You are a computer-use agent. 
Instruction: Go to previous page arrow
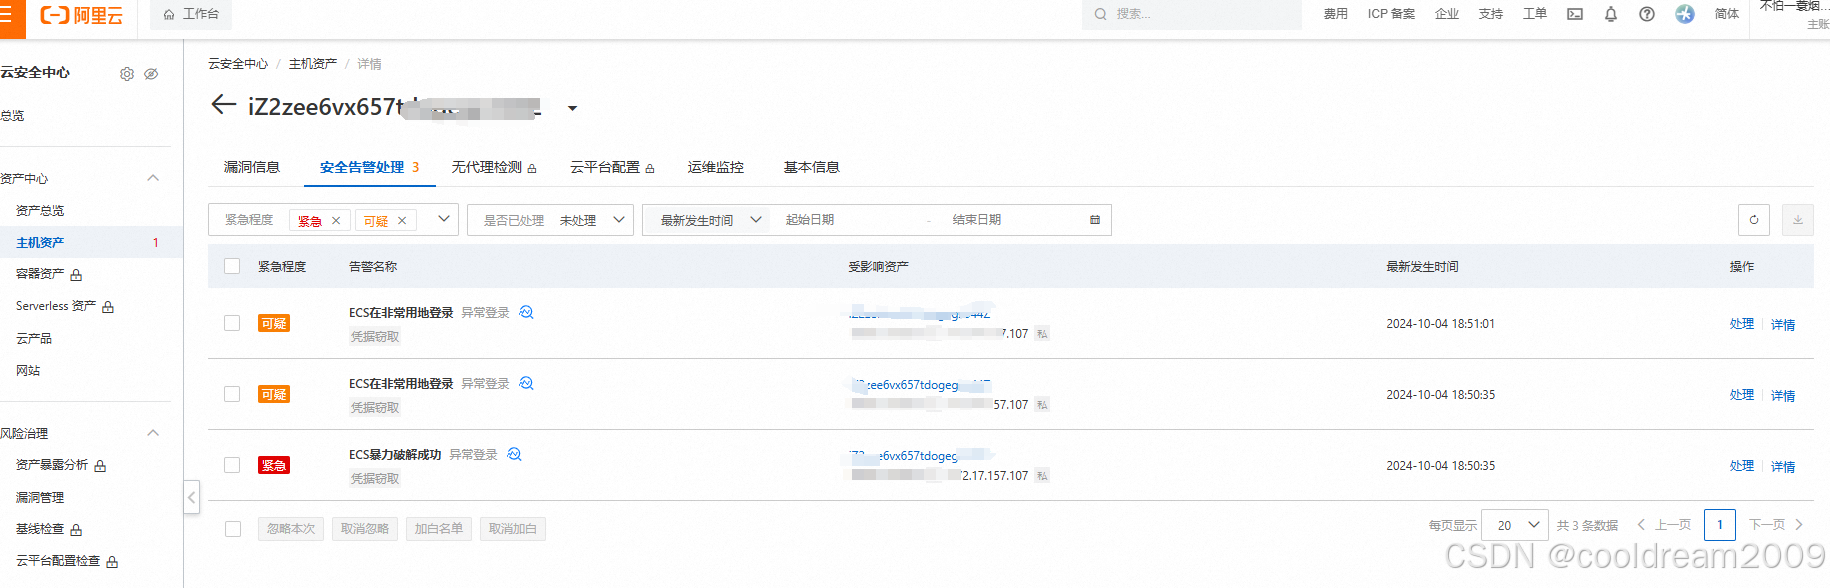(1641, 524)
